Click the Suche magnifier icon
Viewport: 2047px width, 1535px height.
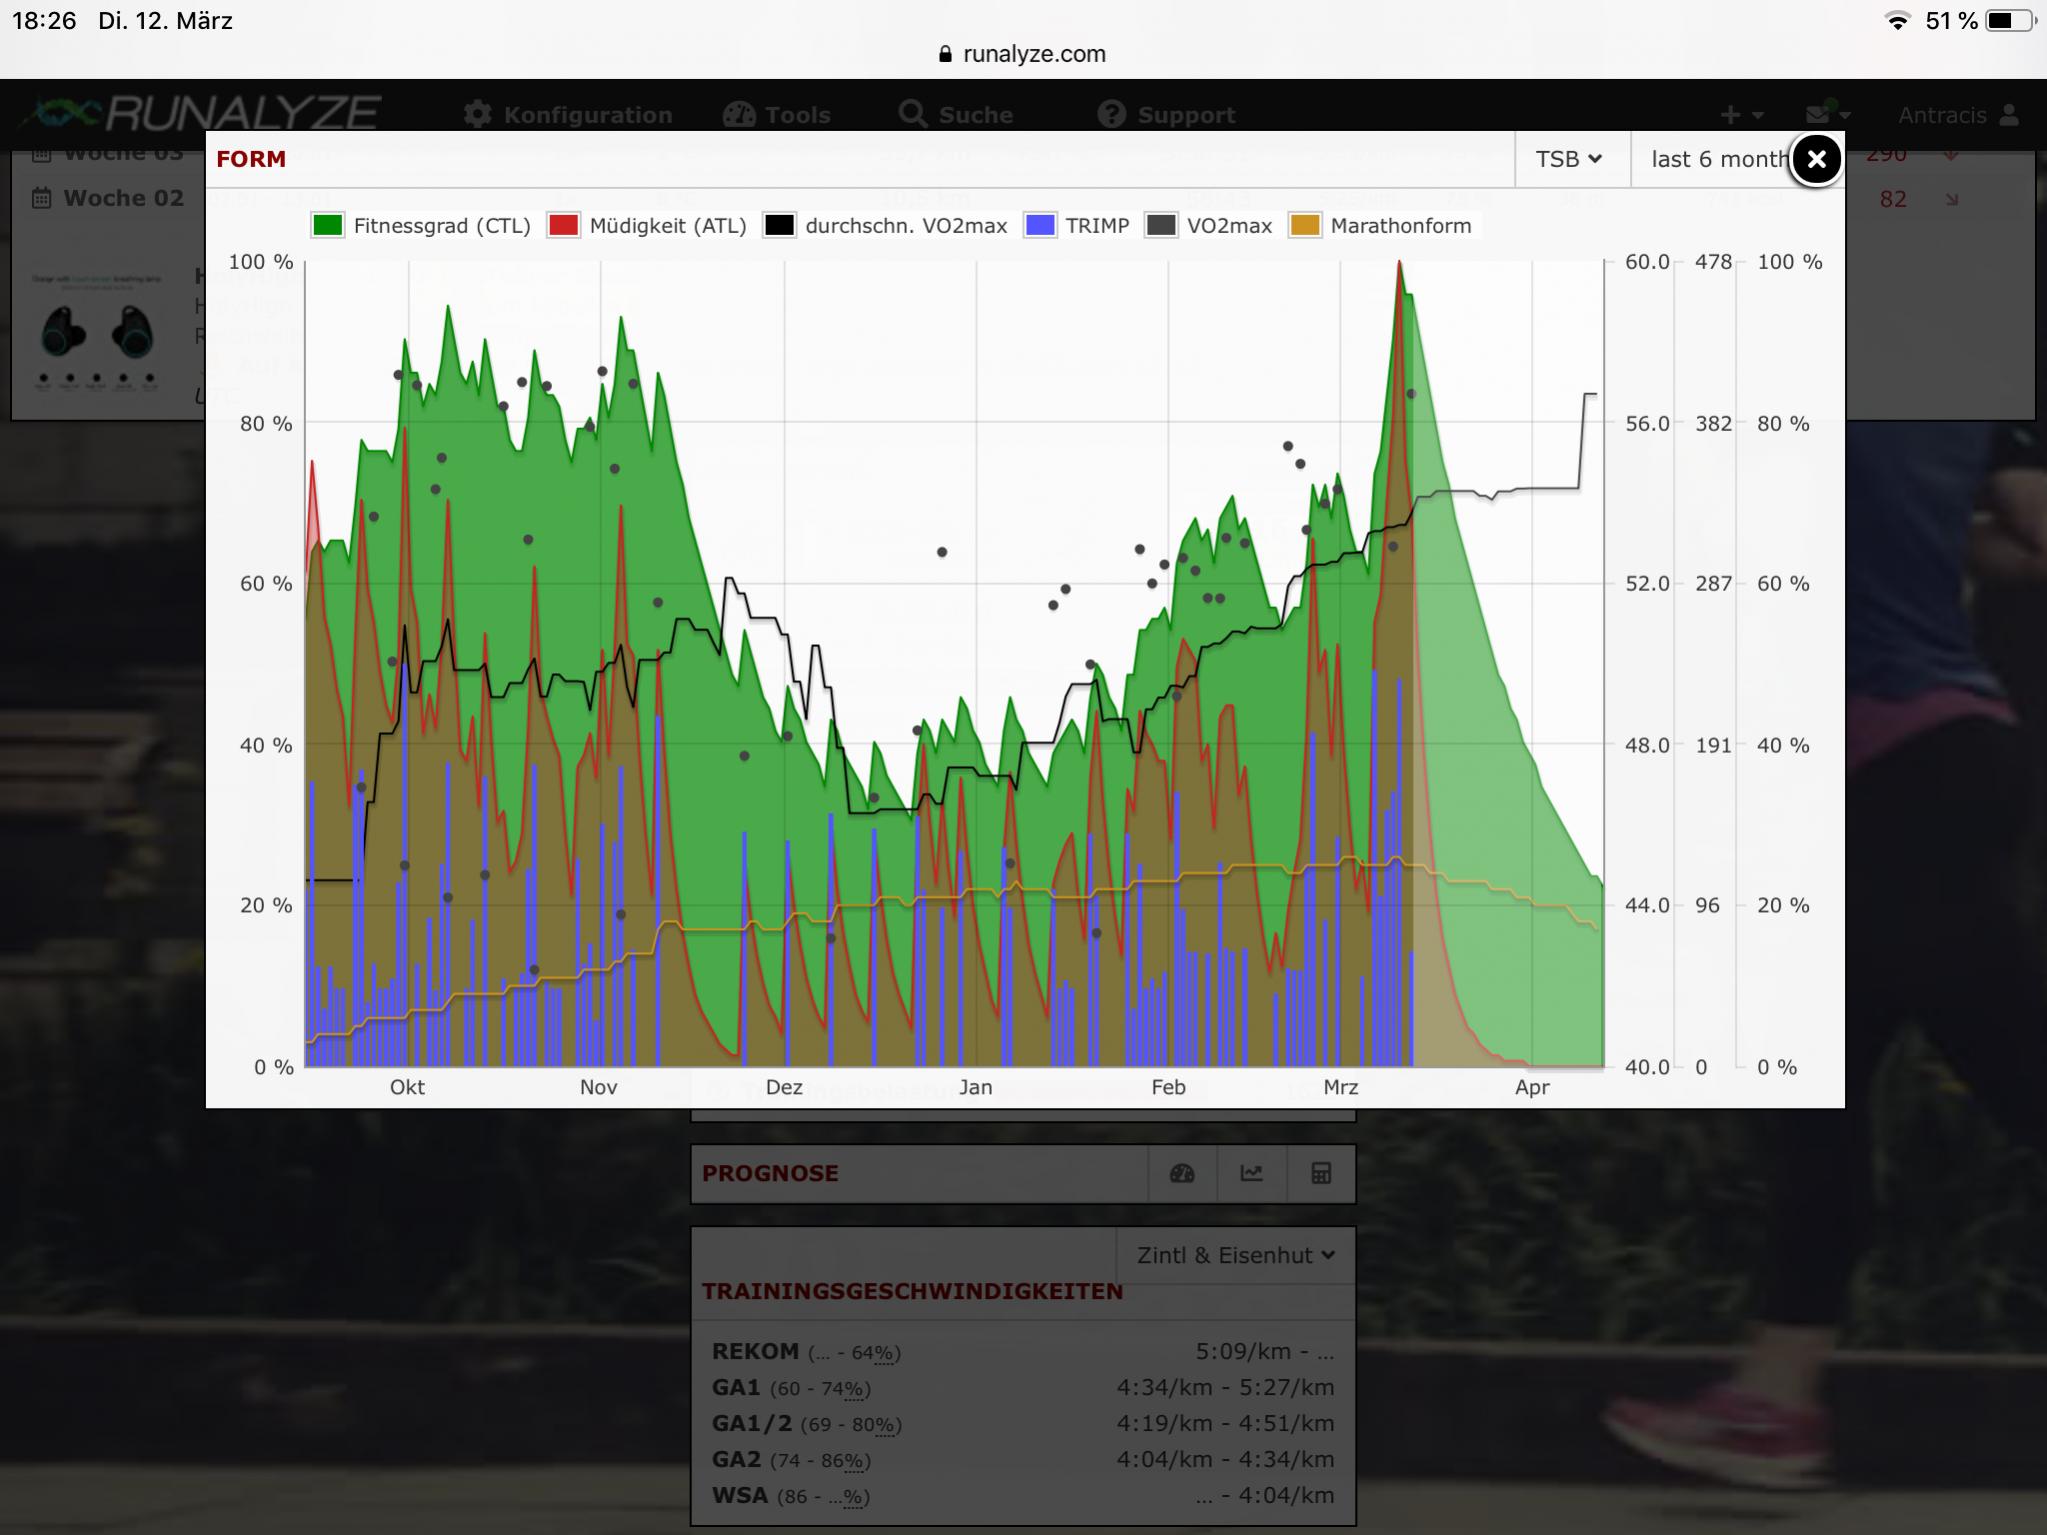912,114
